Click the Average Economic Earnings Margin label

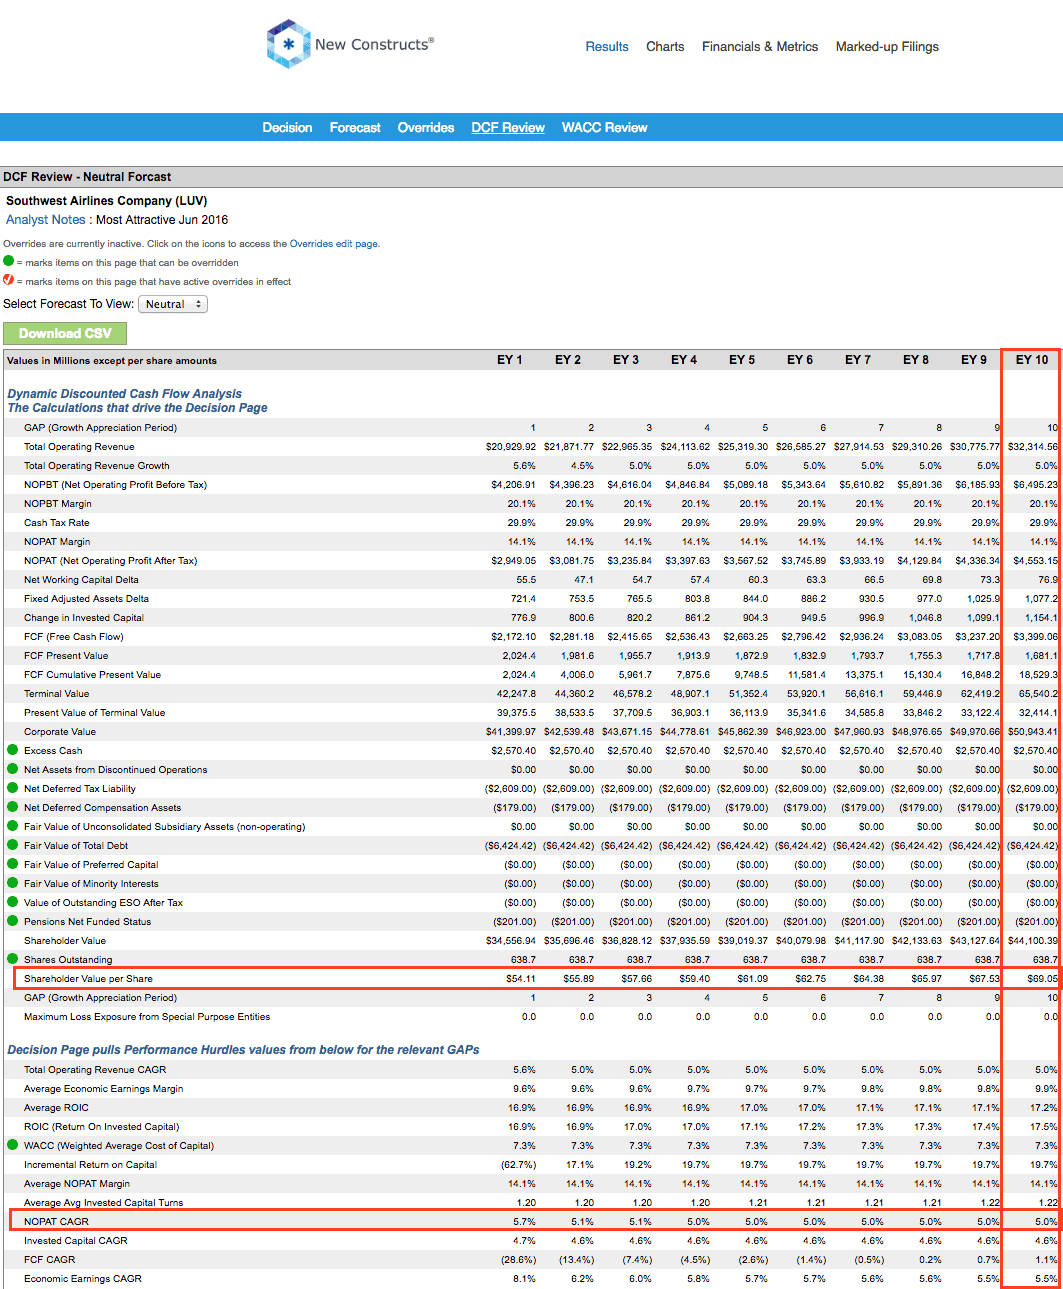(104, 1089)
